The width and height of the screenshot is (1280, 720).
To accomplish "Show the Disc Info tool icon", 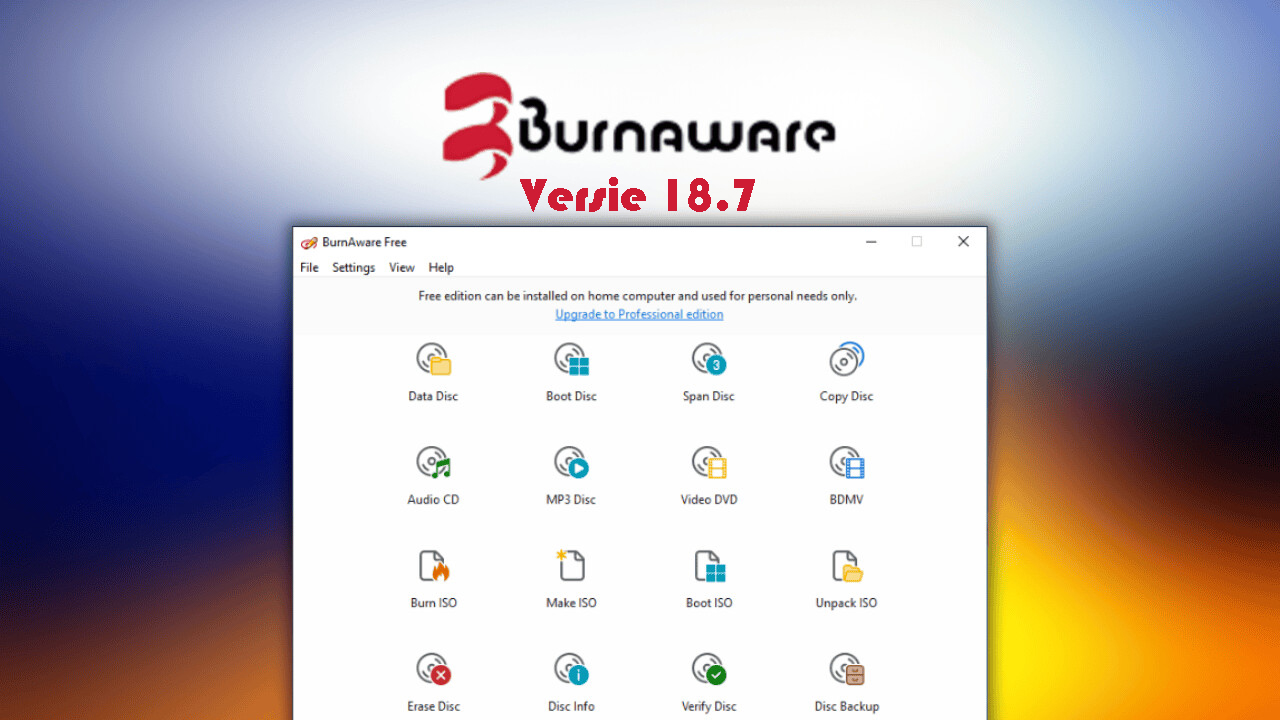I will [x=572, y=669].
